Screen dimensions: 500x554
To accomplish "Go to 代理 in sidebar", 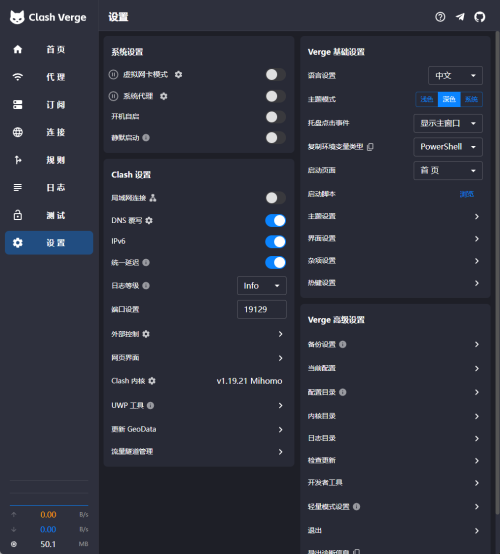I will point(49,77).
